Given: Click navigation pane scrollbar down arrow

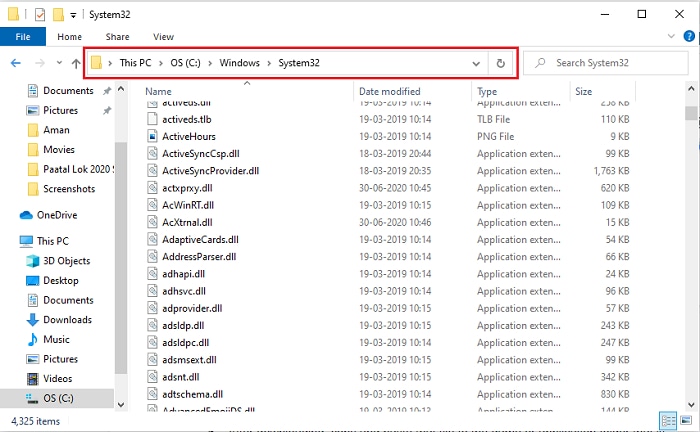Looking at the screenshot, I should [x=121, y=405].
